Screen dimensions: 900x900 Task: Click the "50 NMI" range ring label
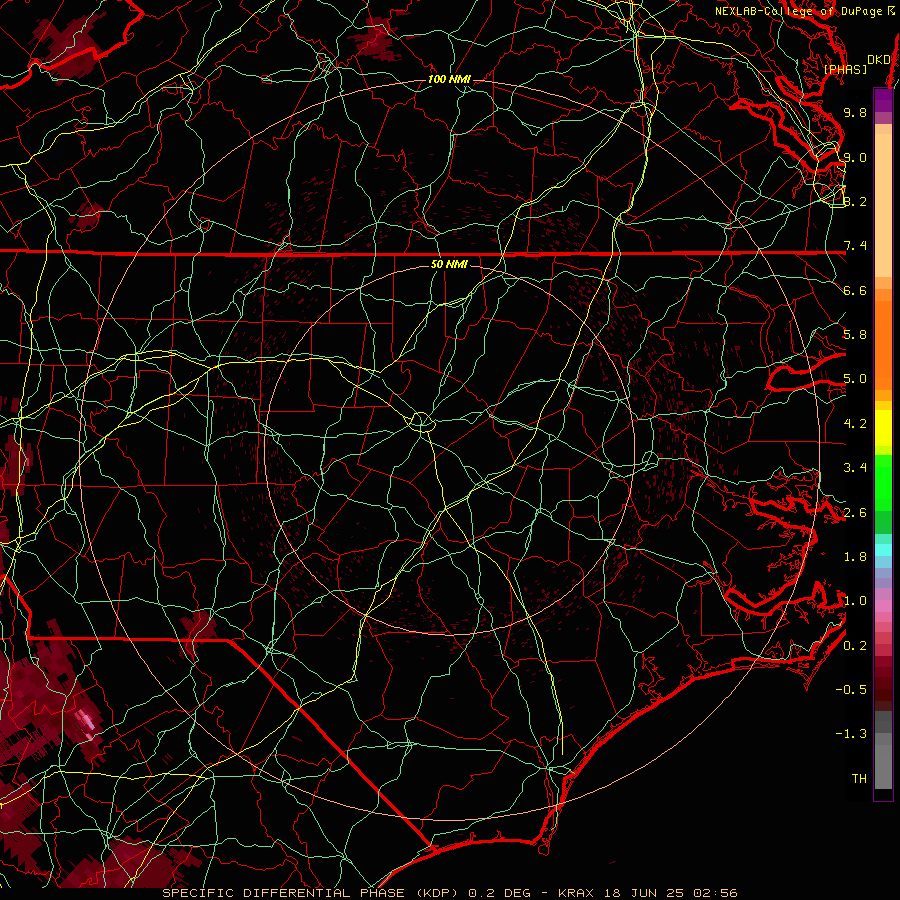(449, 264)
